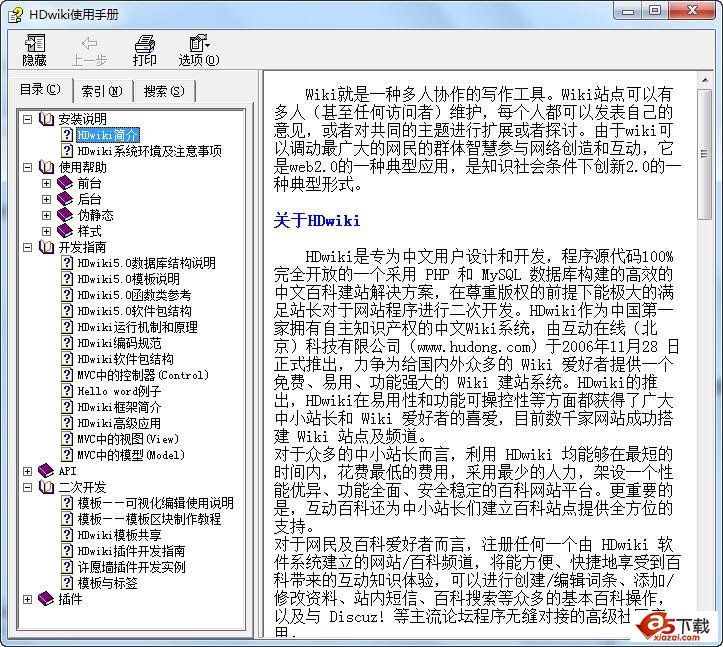Click the closed book icon beside API

click(47, 471)
